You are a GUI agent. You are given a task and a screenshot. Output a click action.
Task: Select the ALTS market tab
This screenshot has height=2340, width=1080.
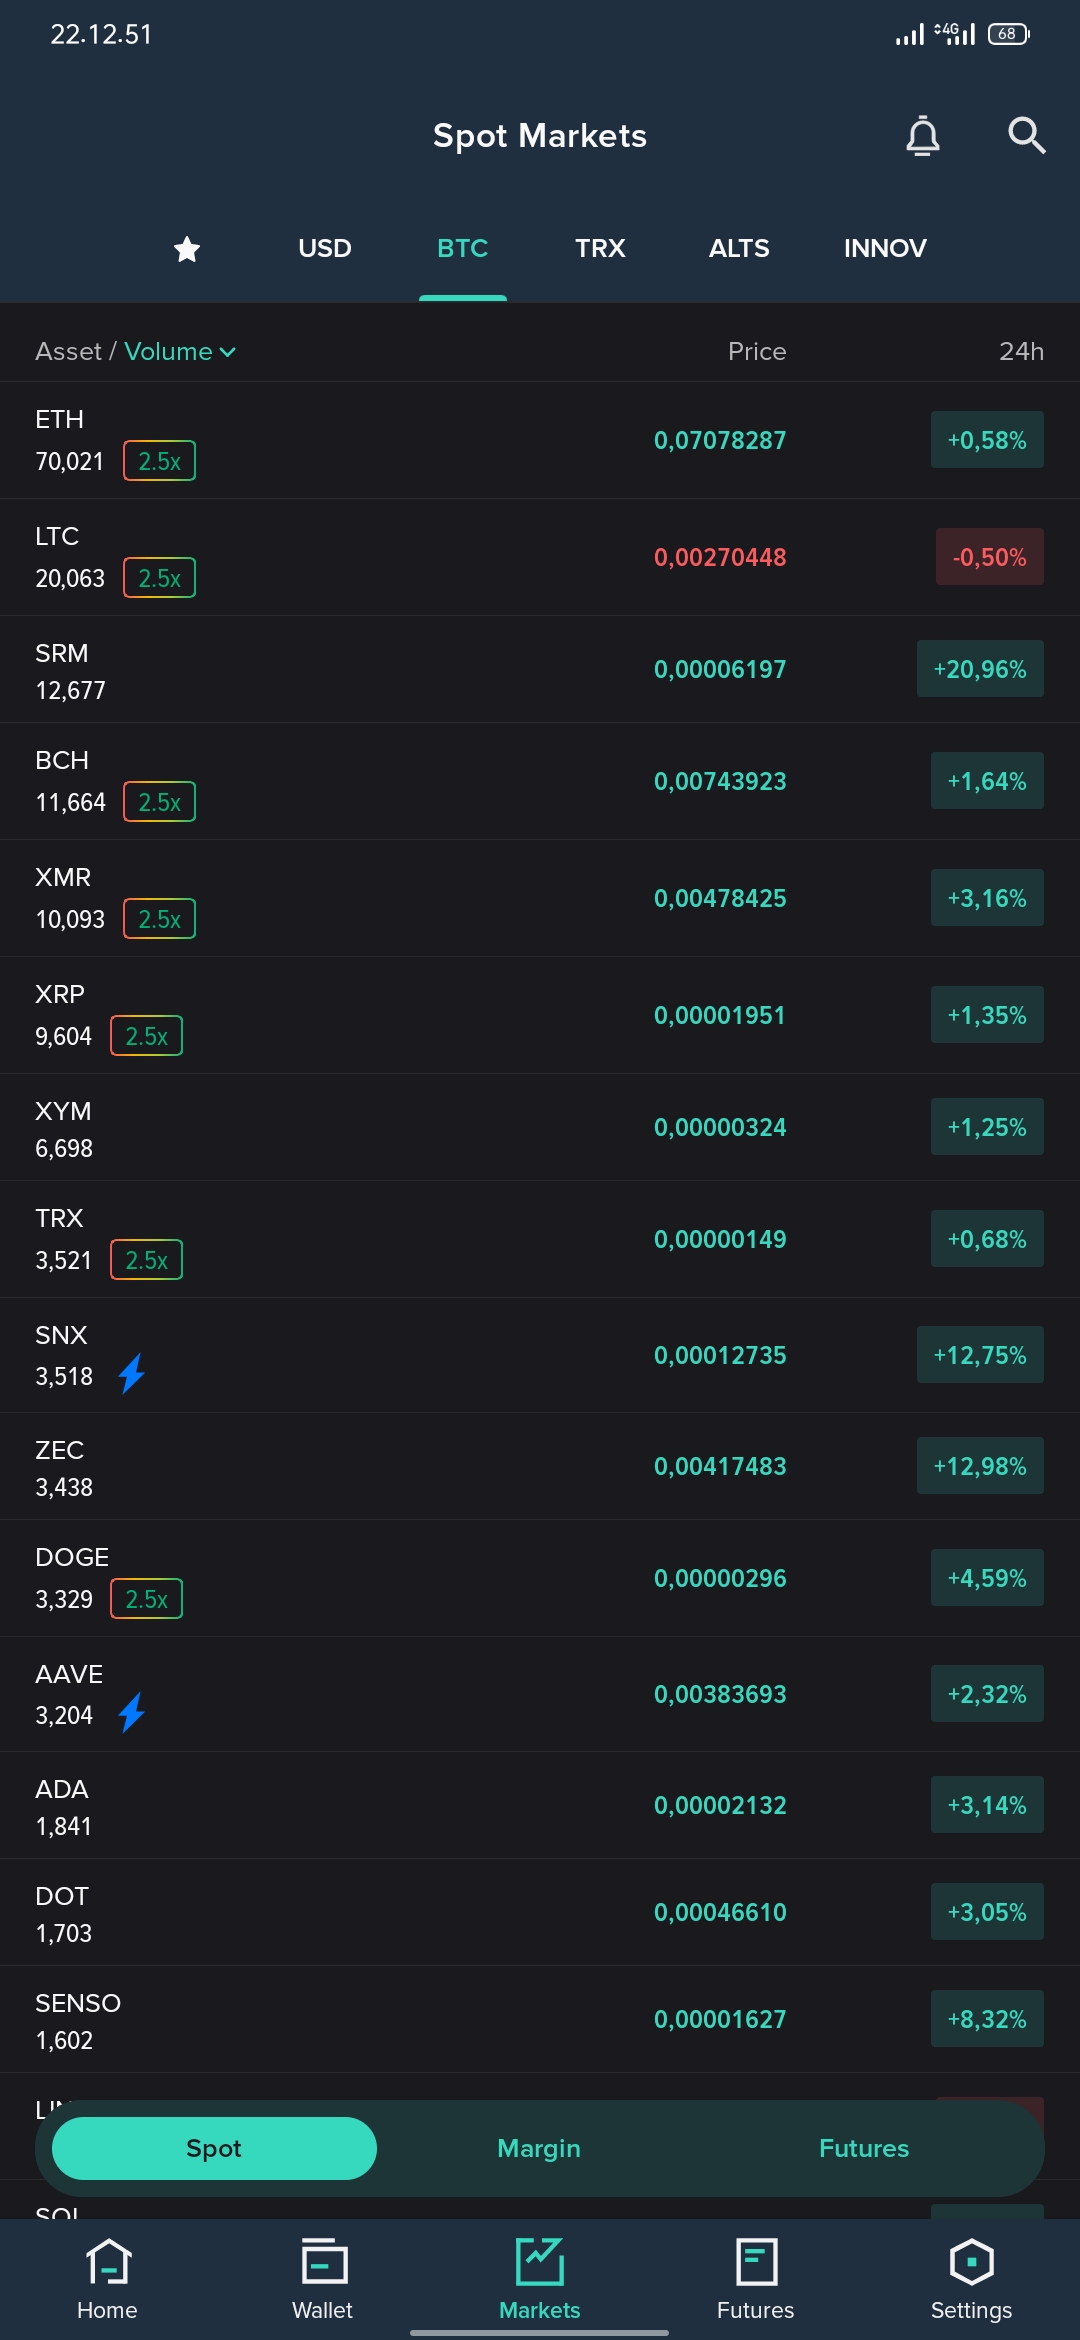[739, 248]
